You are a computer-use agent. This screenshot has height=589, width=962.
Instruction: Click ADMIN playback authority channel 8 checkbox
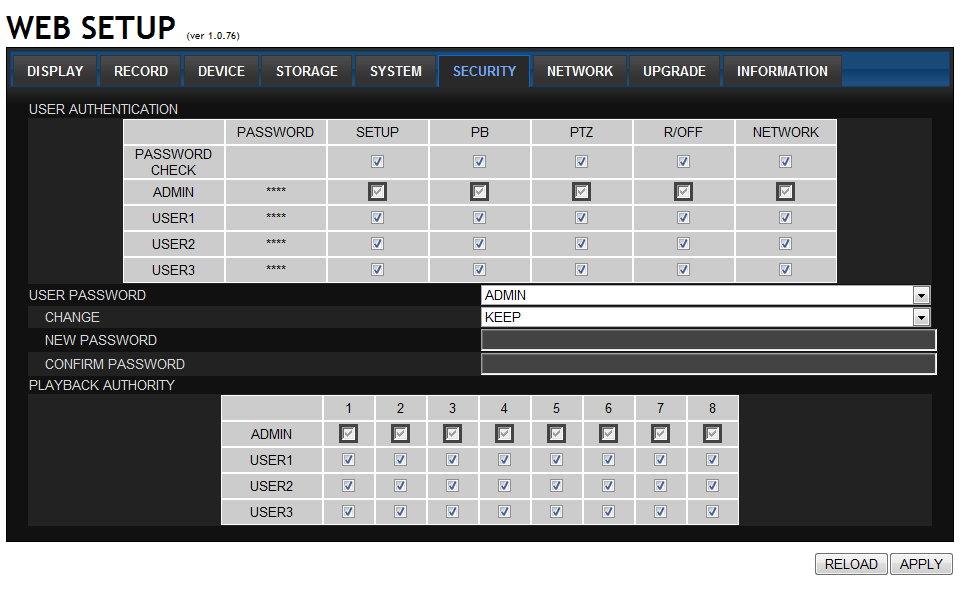coord(712,434)
